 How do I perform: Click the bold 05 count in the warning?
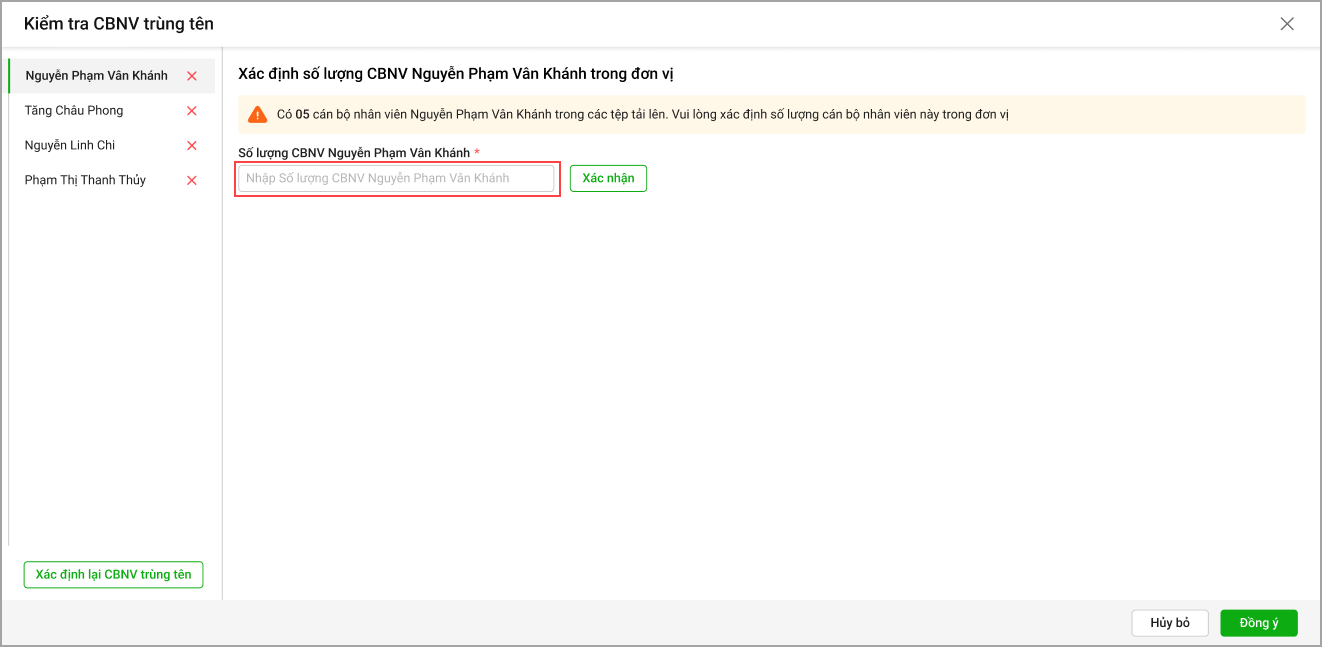tap(302, 115)
